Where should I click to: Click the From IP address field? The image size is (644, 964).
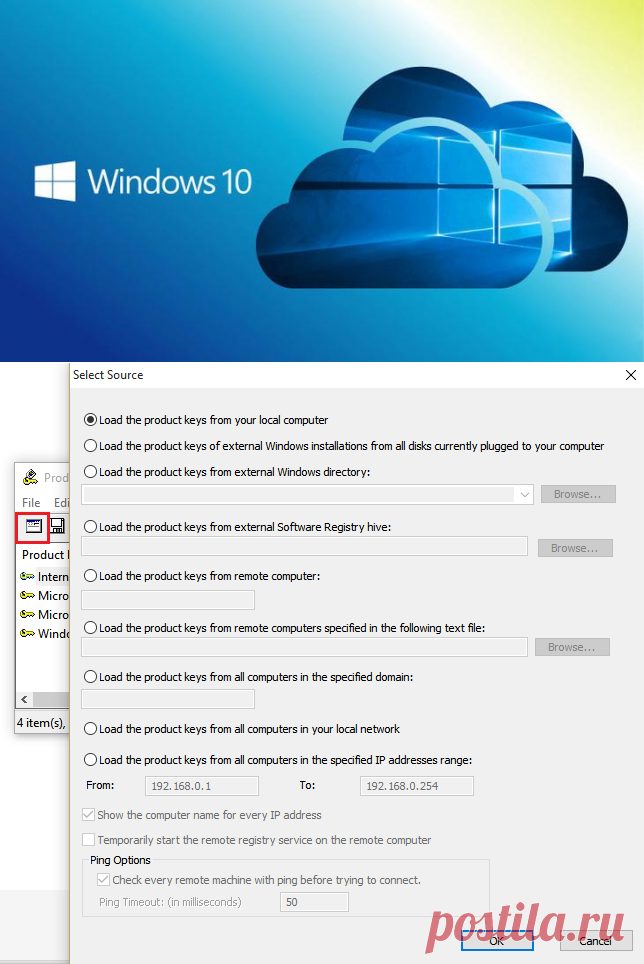pyautogui.click(x=202, y=786)
